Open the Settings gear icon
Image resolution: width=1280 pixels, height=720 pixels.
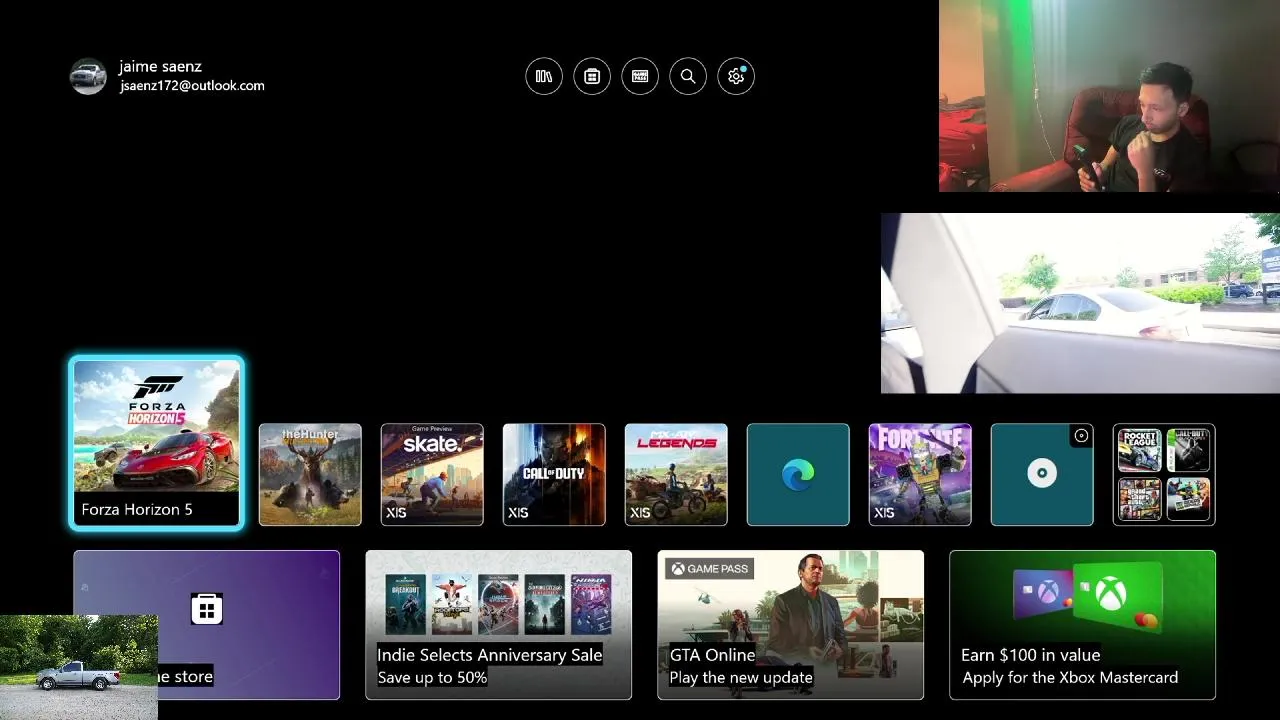point(736,76)
